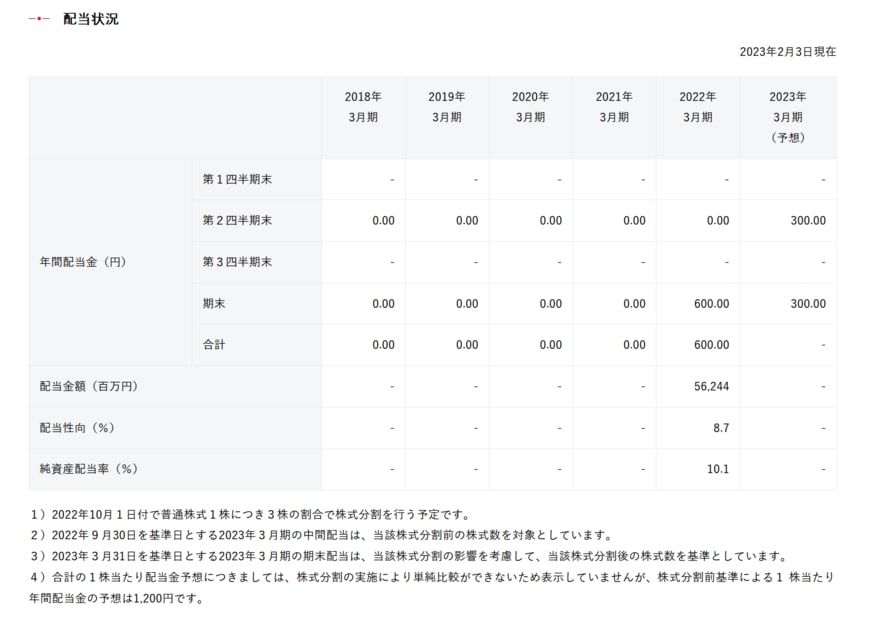Click footnote 1 about the stock split

(x=250, y=515)
